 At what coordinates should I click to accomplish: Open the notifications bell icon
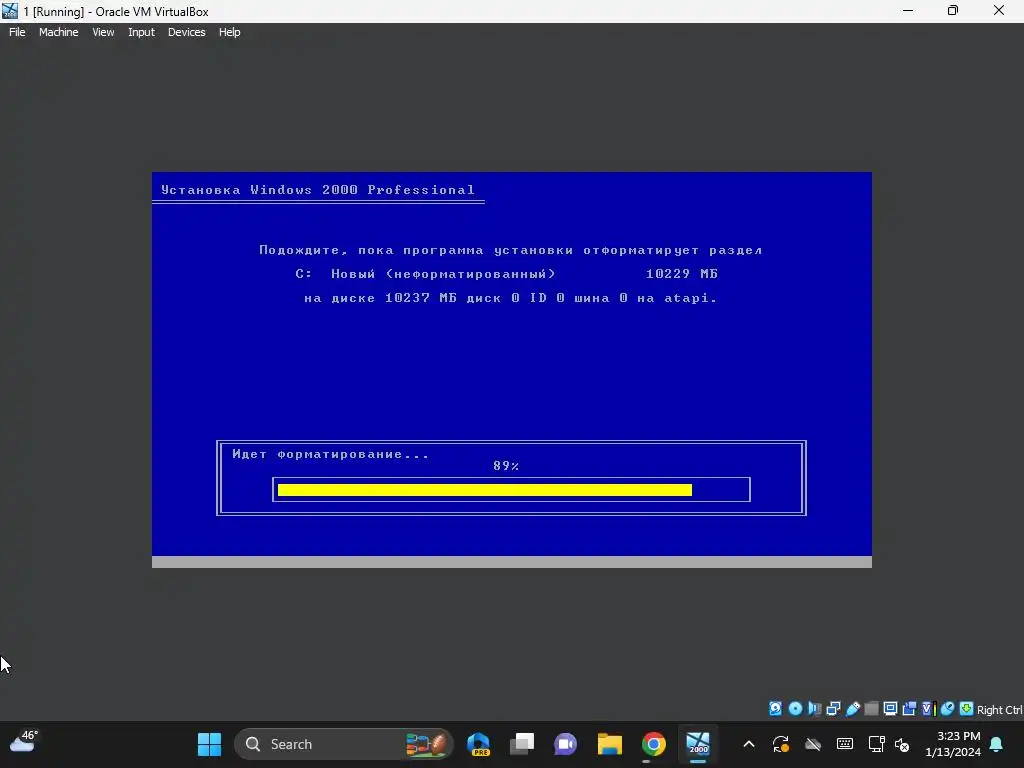(997, 744)
